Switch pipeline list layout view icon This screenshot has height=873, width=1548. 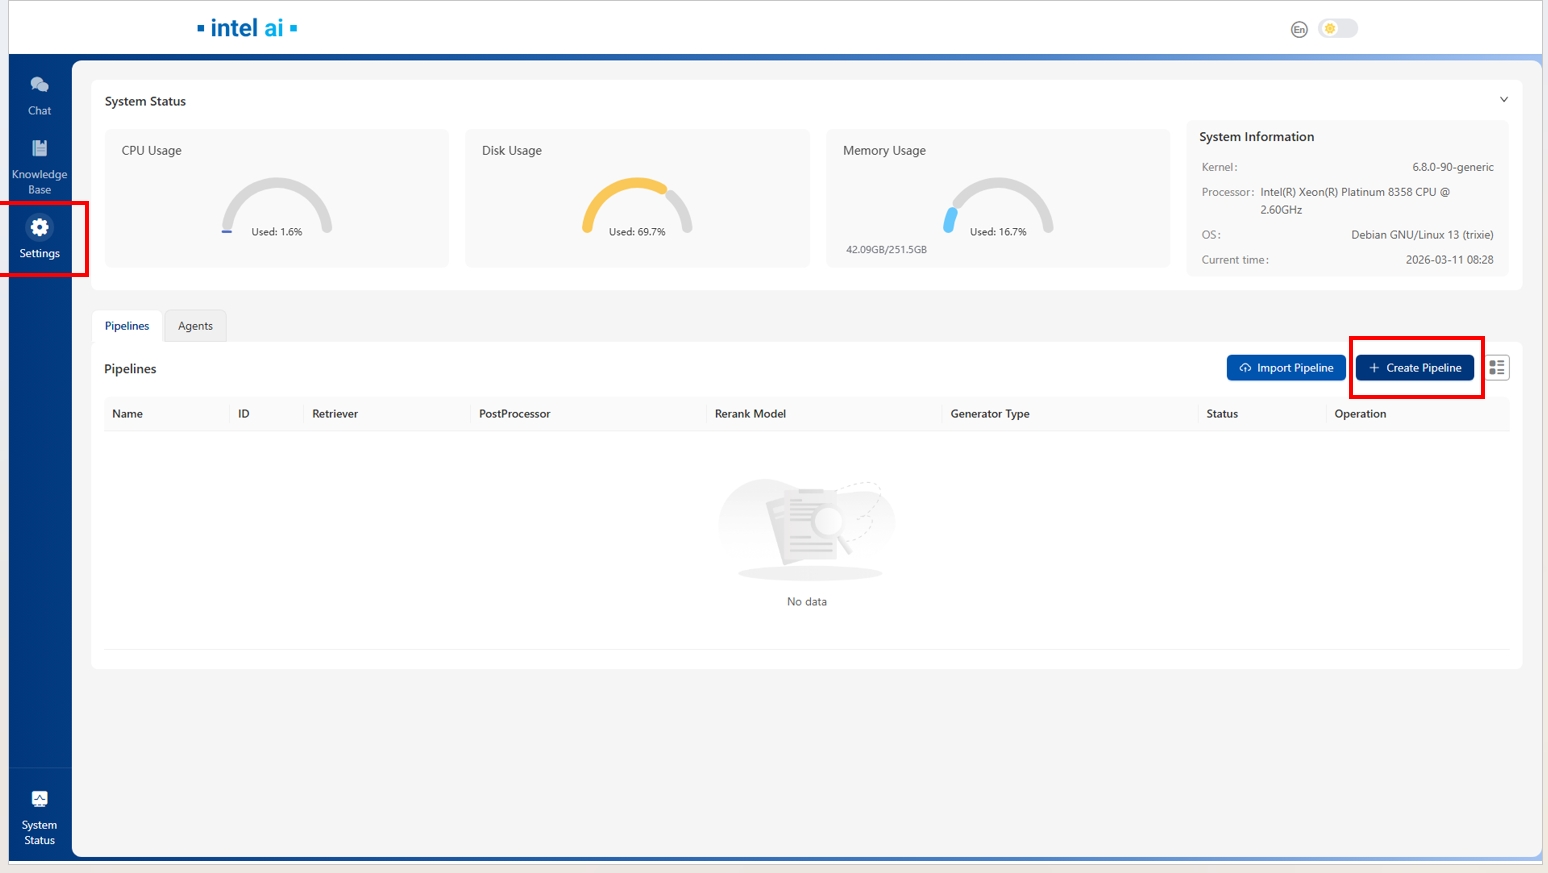pos(1496,368)
